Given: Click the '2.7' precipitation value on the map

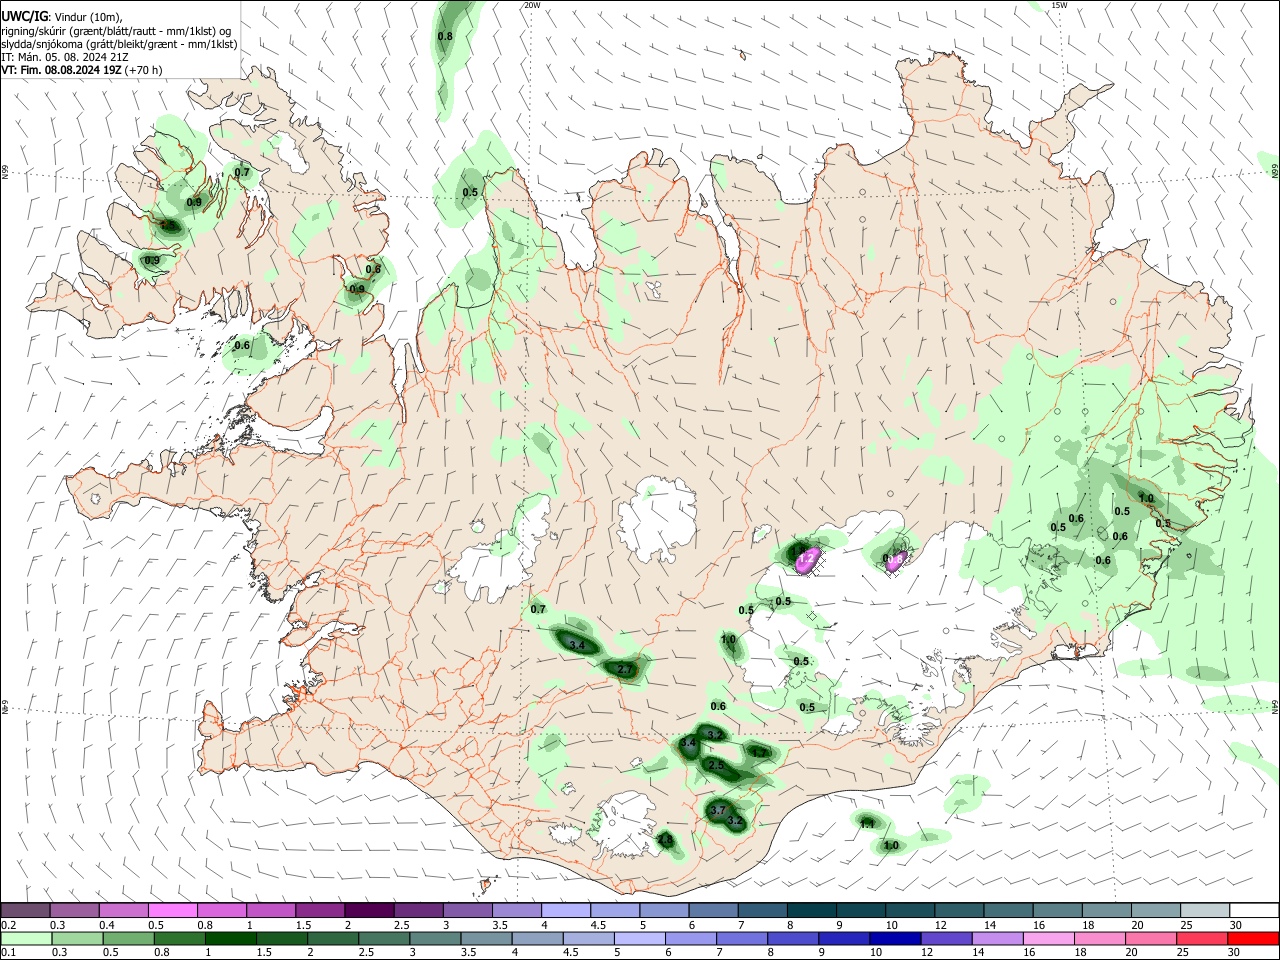Looking at the screenshot, I should 626,669.
